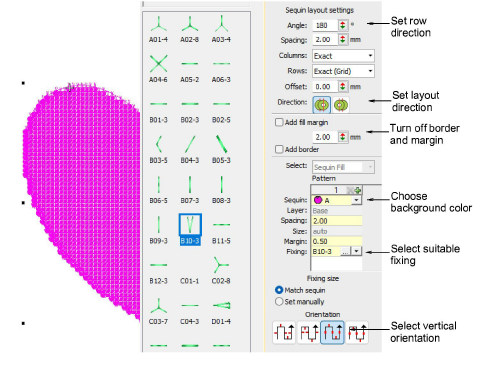This screenshot has height=372, width=483.
Task: Click the Angle spinner arrows
Action: [x=343, y=25]
